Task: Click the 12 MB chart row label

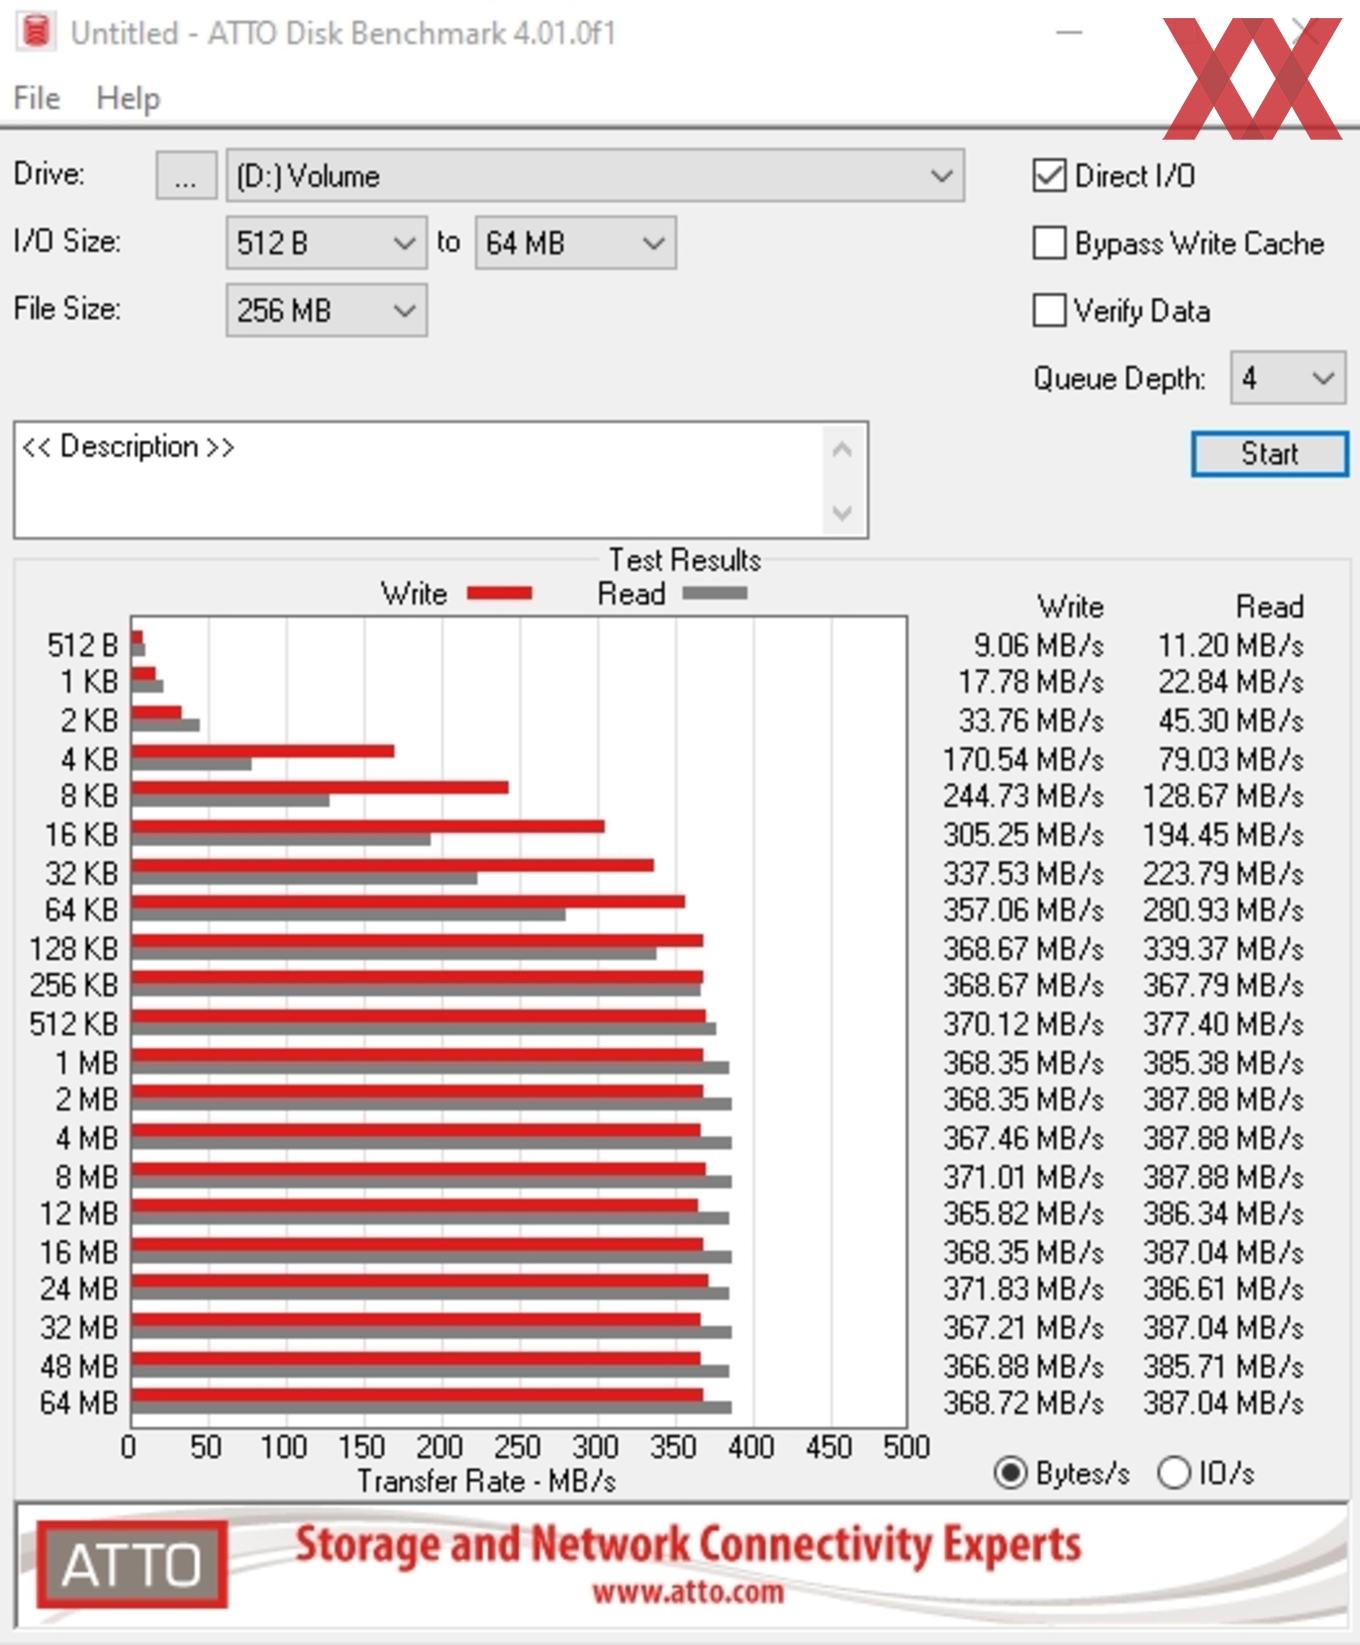Action: pos(79,1214)
